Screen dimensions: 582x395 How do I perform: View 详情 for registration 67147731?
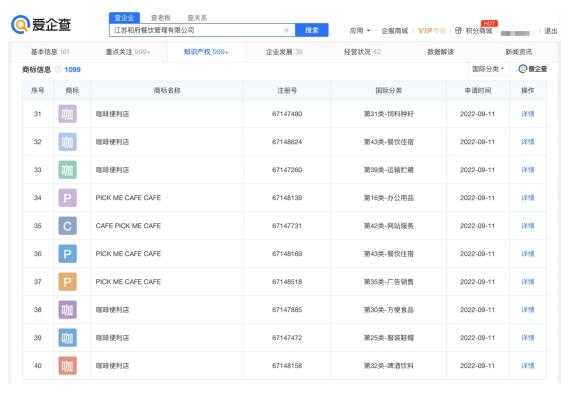click(x=527, y=226)
